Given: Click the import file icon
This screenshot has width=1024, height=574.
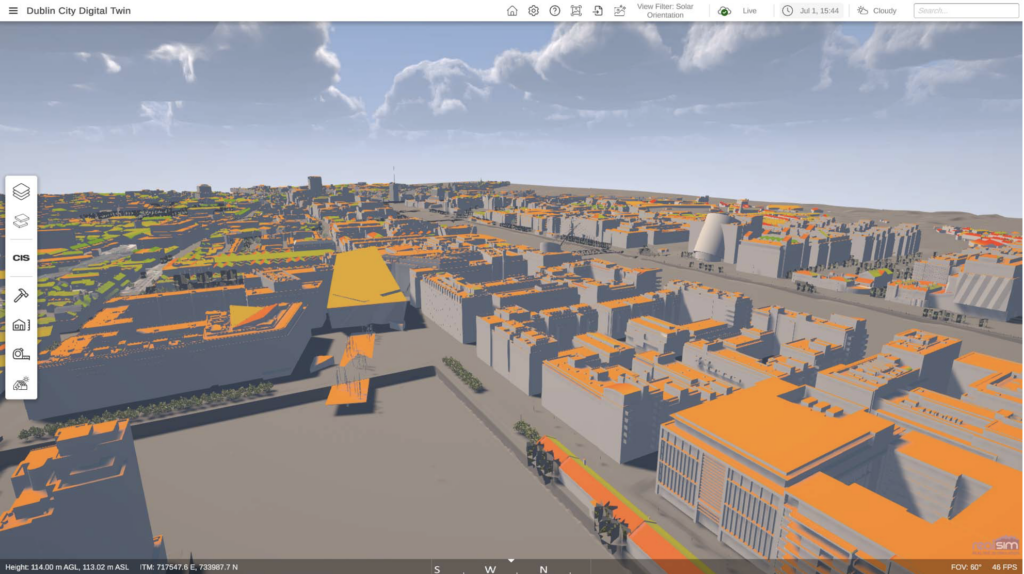Looking at the screenshot, I should click(x=598, y=10).
